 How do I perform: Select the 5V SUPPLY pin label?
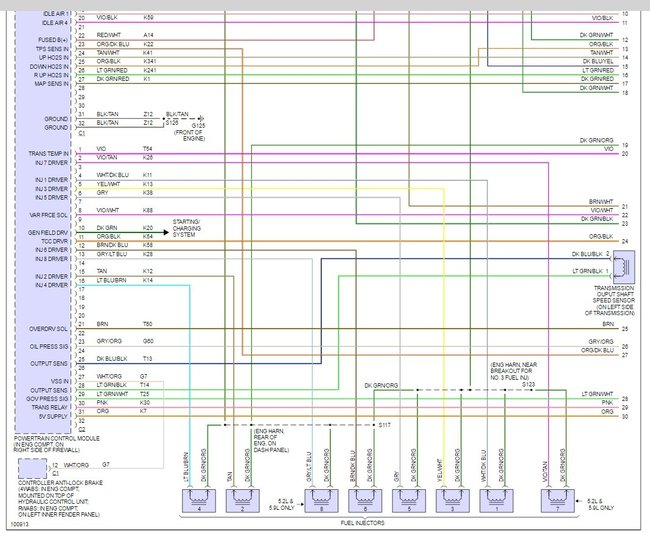[53, 417]
